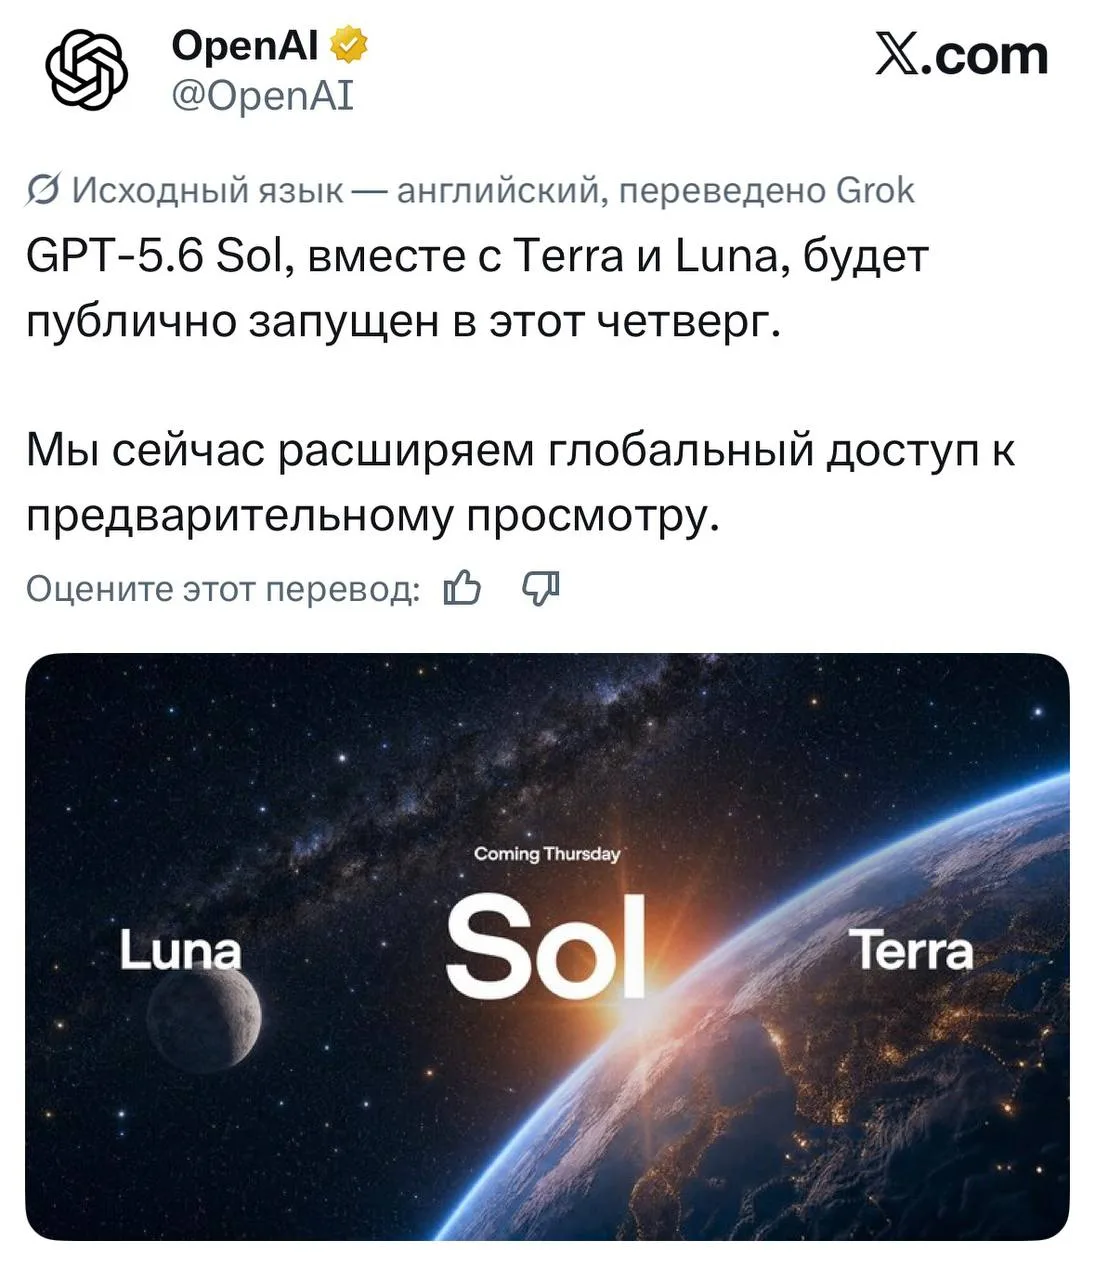Open the @OpenAI handle
Screen dimensions: 1095x1280
coord(263,96)
